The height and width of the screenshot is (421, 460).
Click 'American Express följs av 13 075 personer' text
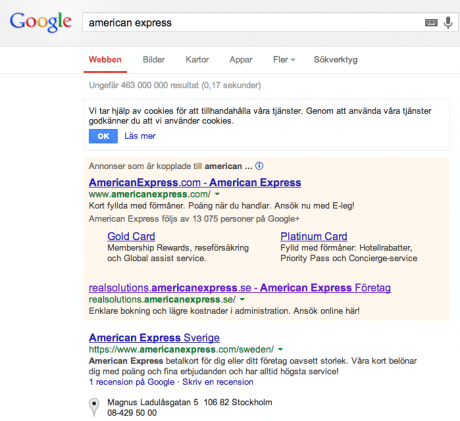(x=194, y=219)
